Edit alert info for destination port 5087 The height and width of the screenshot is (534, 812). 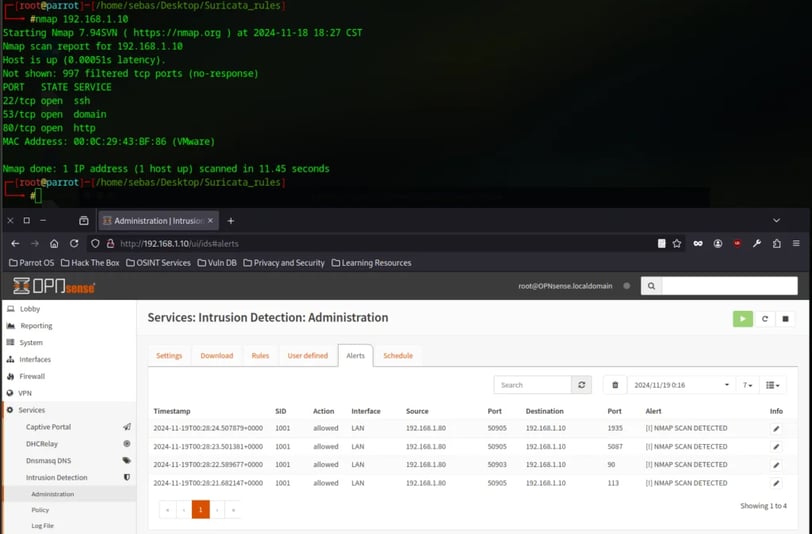pos(776,446)
